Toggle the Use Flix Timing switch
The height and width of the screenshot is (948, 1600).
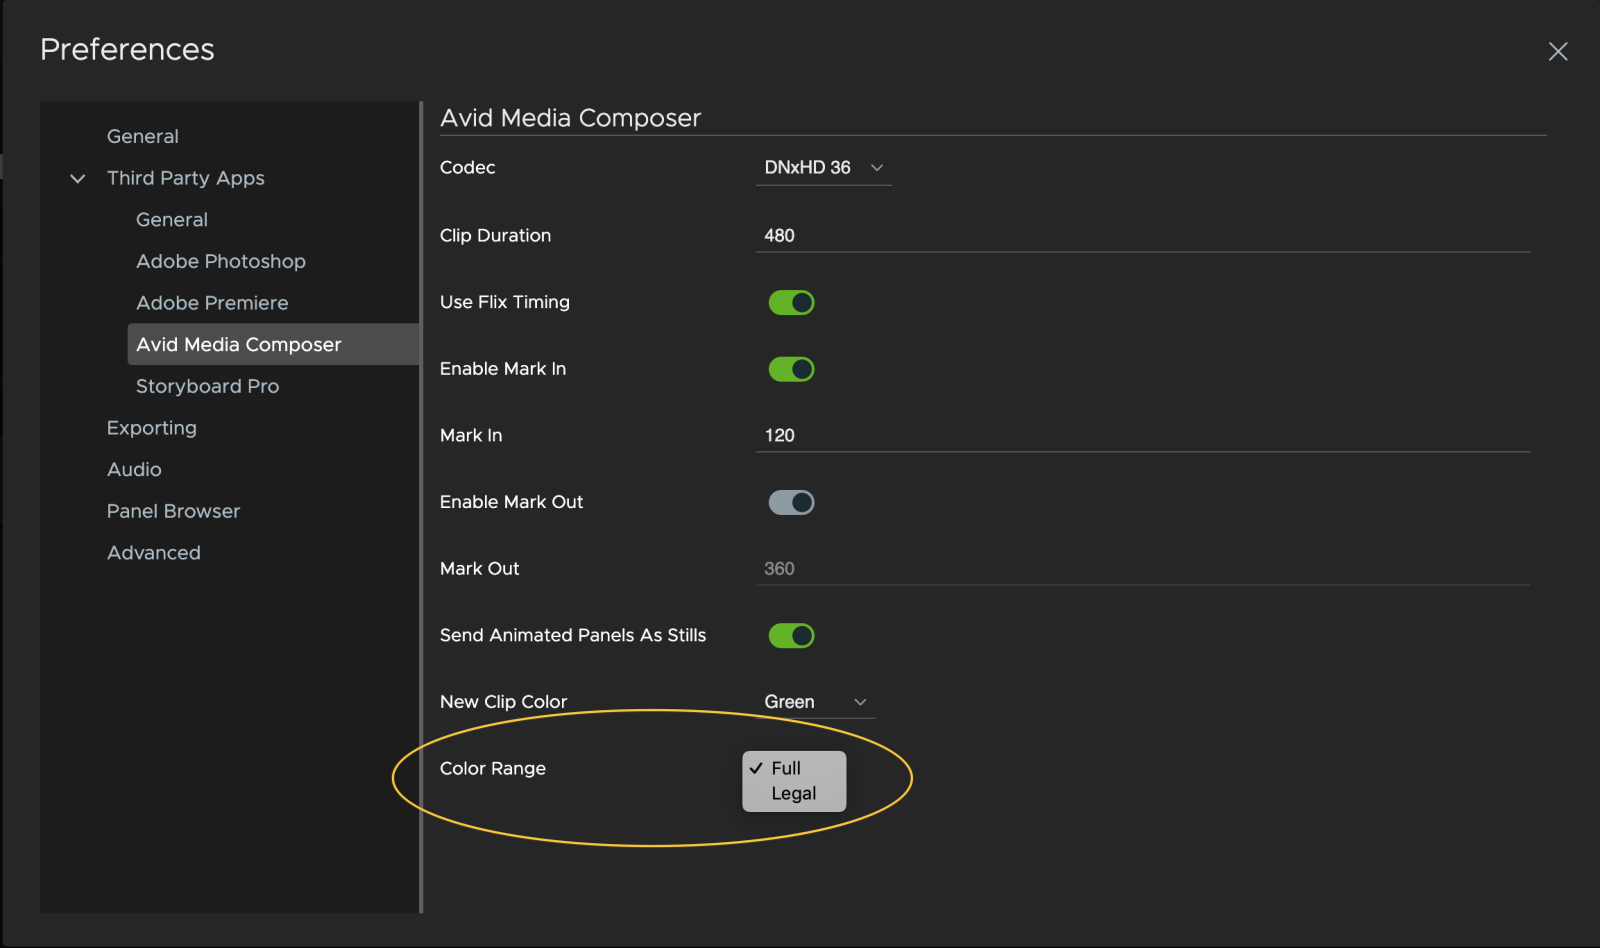click(791, 302)
